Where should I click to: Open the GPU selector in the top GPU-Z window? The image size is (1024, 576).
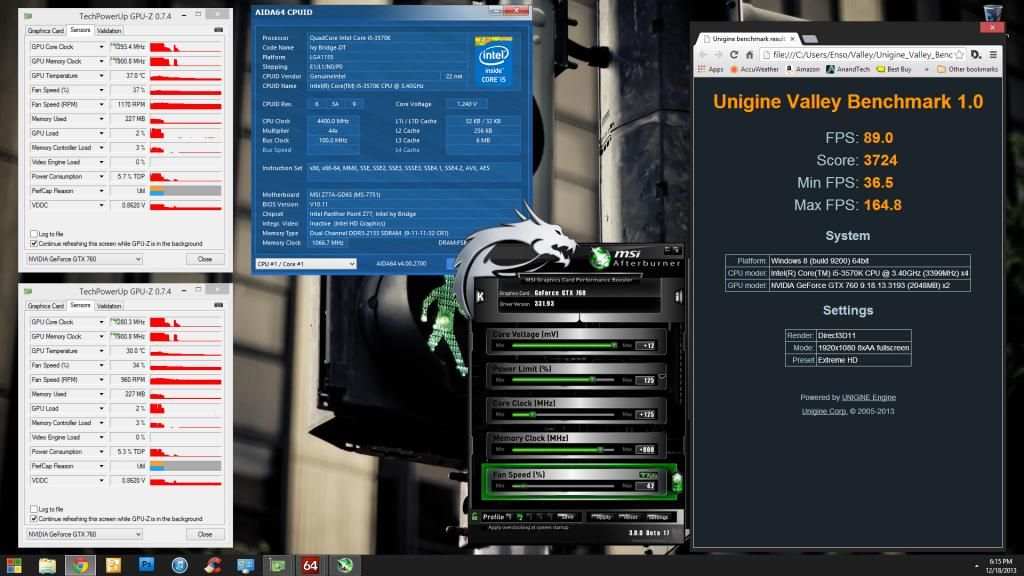(x=84, y=259)
